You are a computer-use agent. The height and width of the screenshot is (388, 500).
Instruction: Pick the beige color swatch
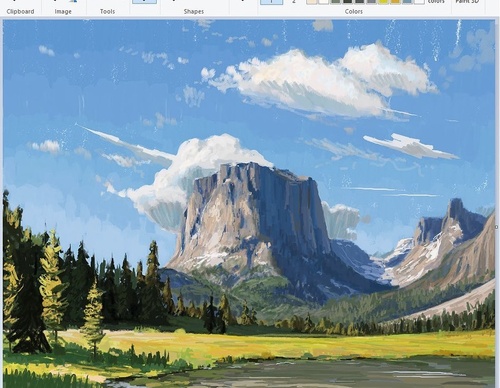[x=311, y=2]
